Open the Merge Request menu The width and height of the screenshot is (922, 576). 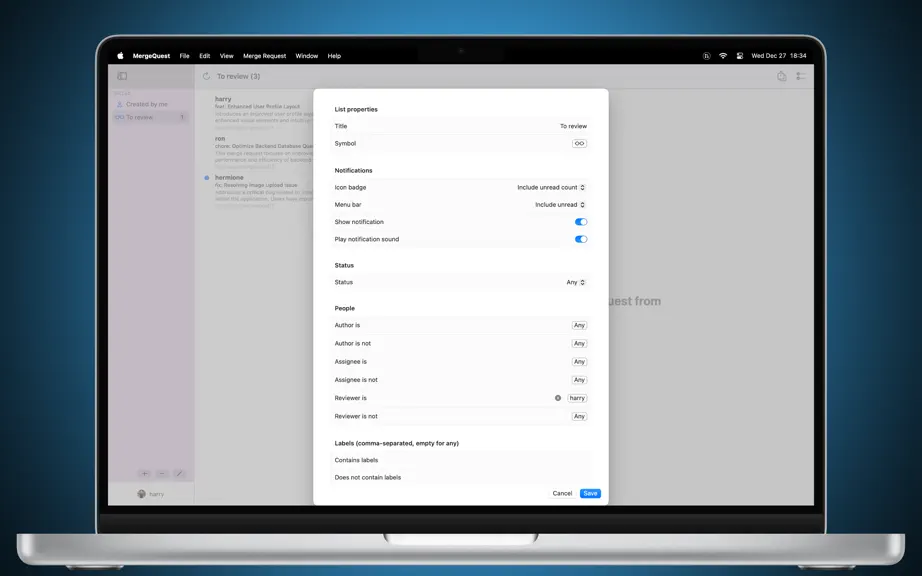(x=265, y=56)
